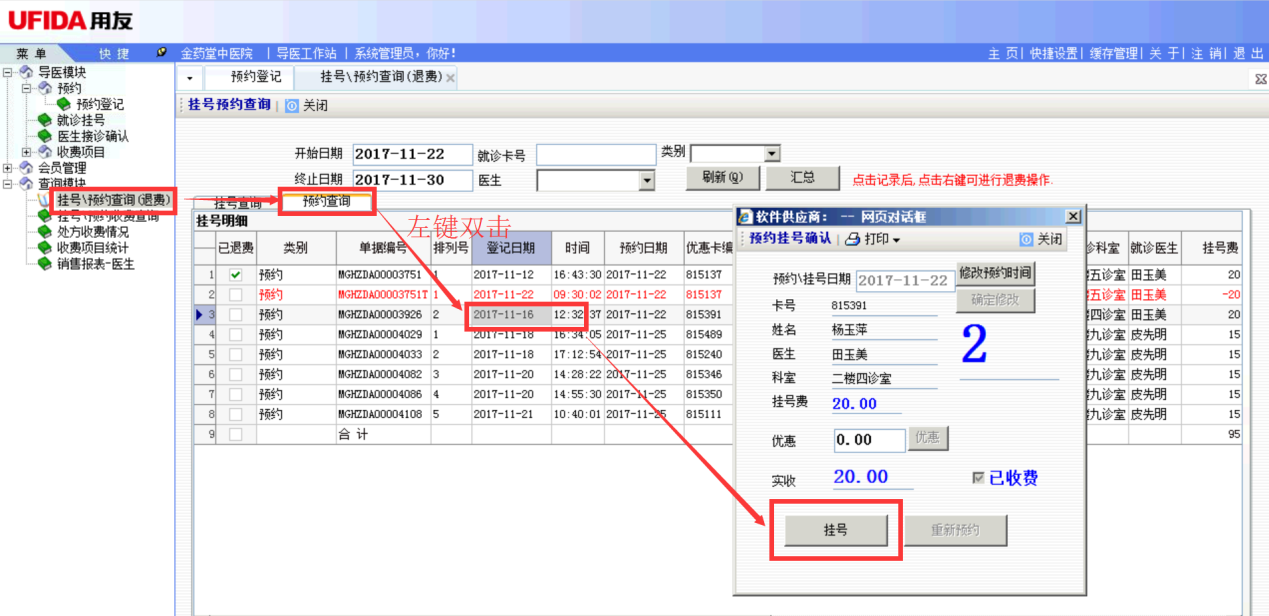The height and width of the screenshot is (616, 1269).
Task: Click 退出 in the top bar
Action: click(x=1249, y=53)
